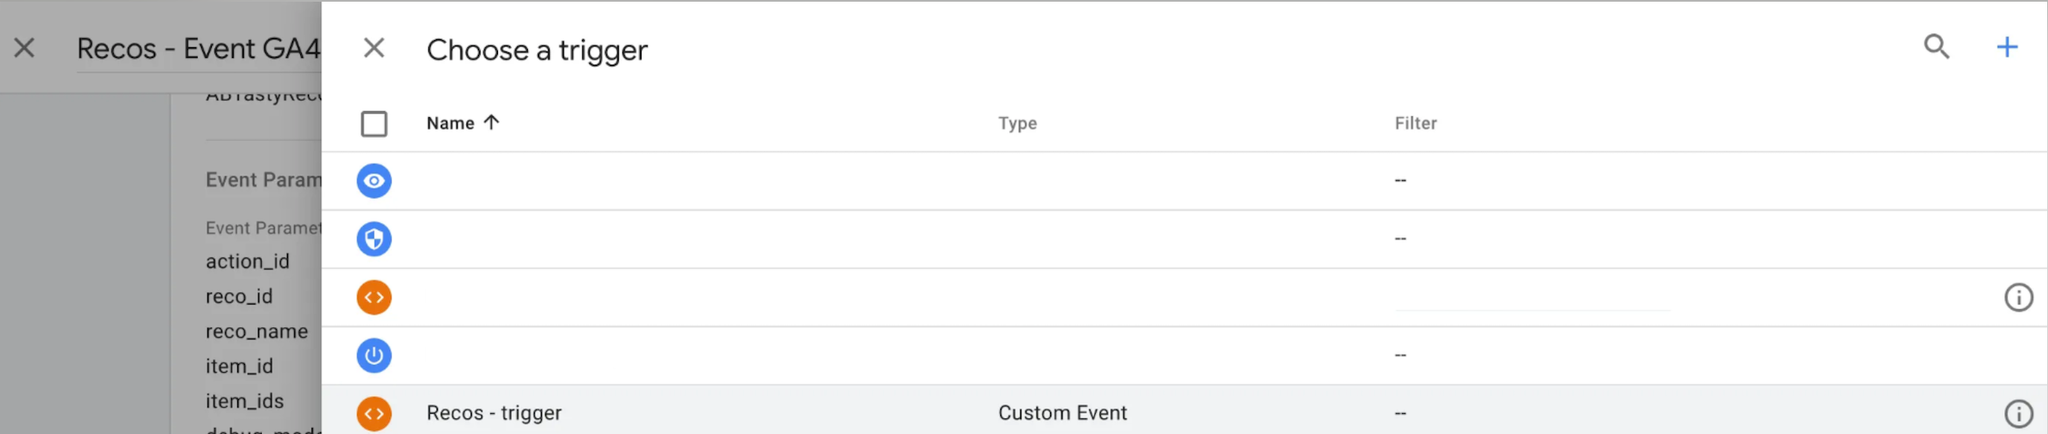Click the orange icon beside Recos - trigger
Viewport: 2048px width, 434px height.
[x=374, y=413]
